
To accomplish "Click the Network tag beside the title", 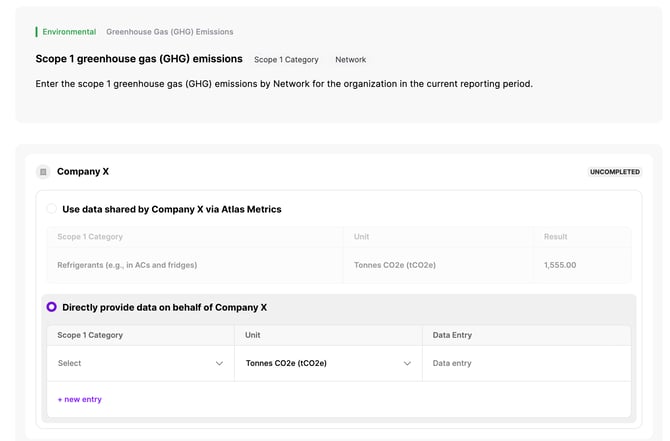I will [x=350, y=60].
